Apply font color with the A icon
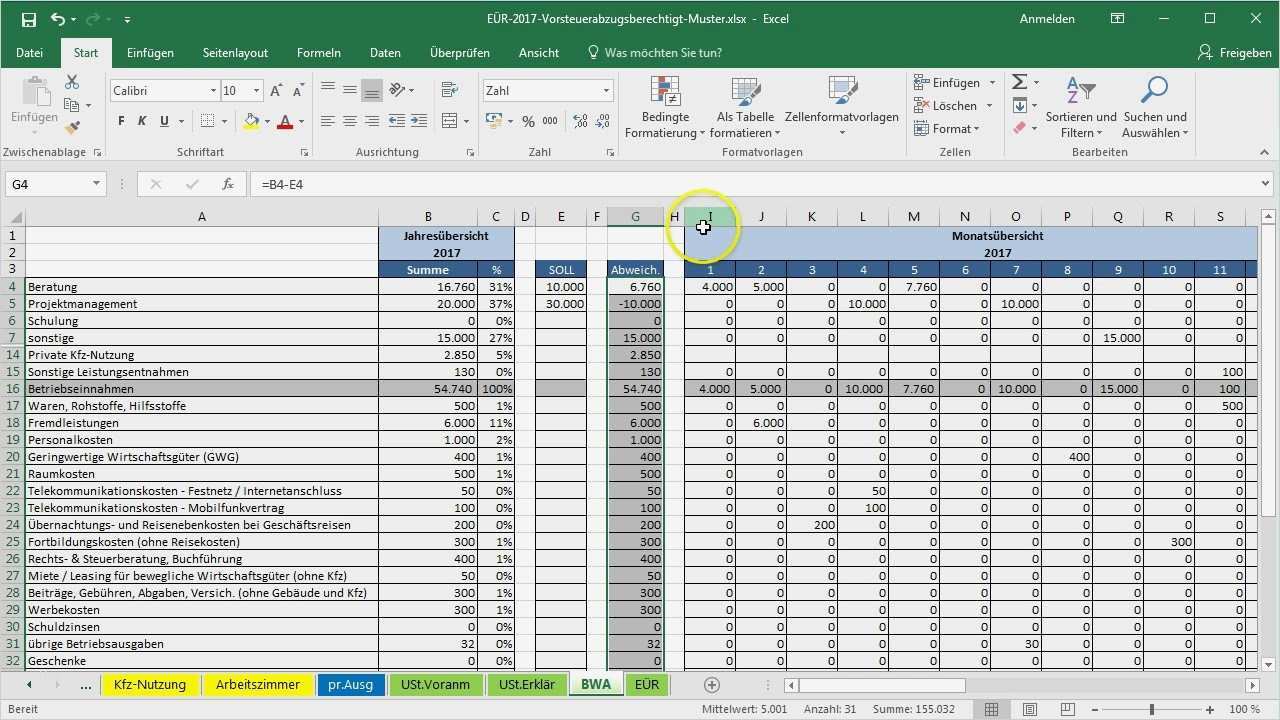This screenshot has width=1280, height=720. 283,122
